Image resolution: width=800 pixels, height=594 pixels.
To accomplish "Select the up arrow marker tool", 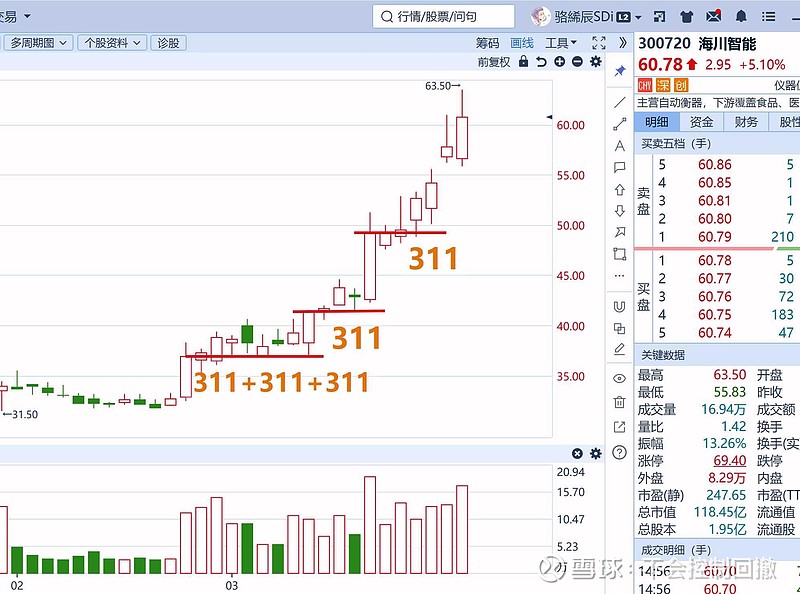I will [x=619, y=189].
